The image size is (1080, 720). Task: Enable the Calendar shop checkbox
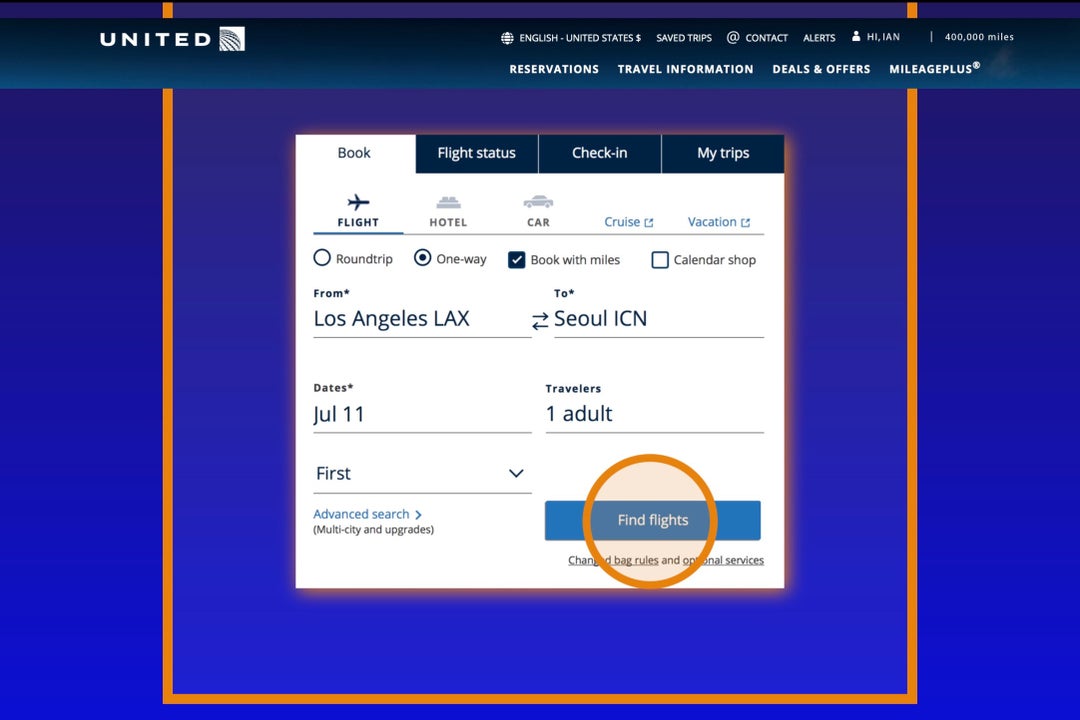(x=660, y=259)
